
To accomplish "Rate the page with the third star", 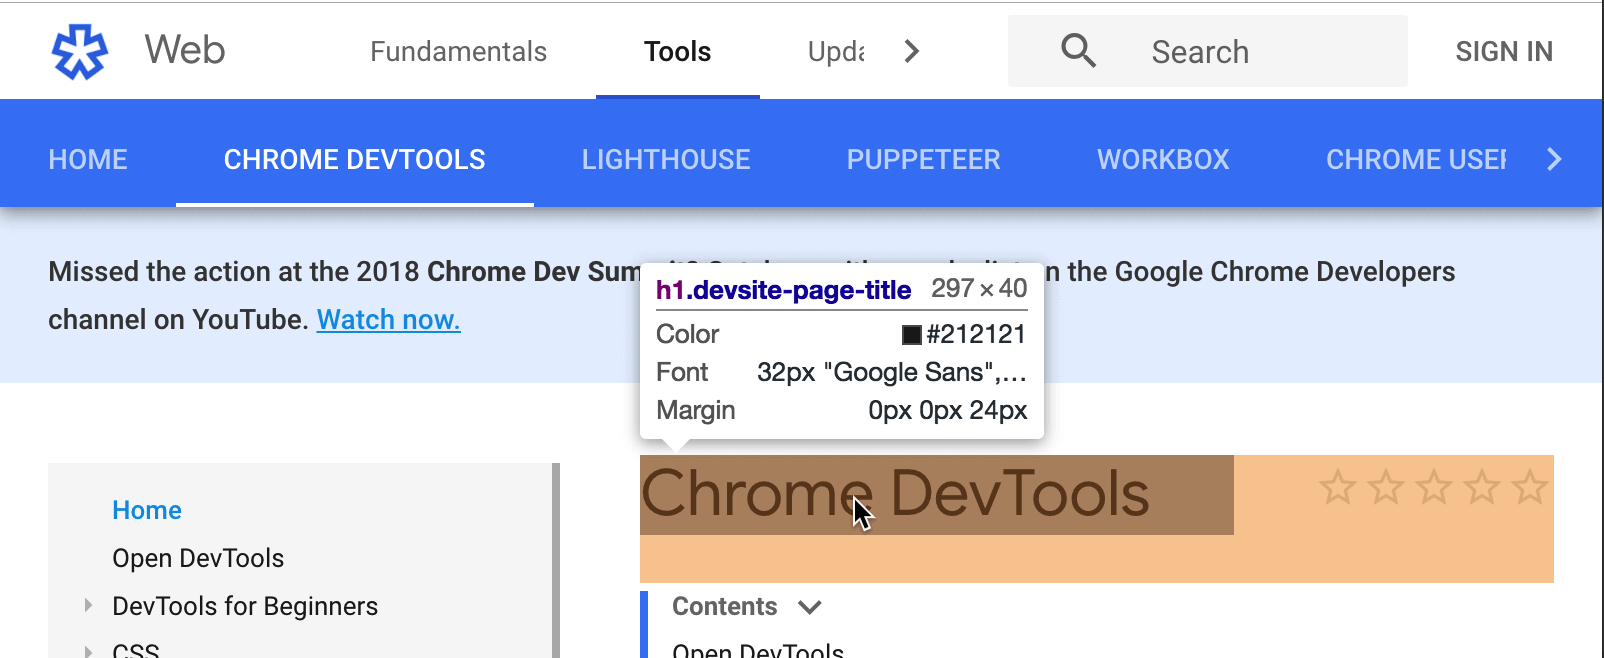I will tap(1434, 488).
